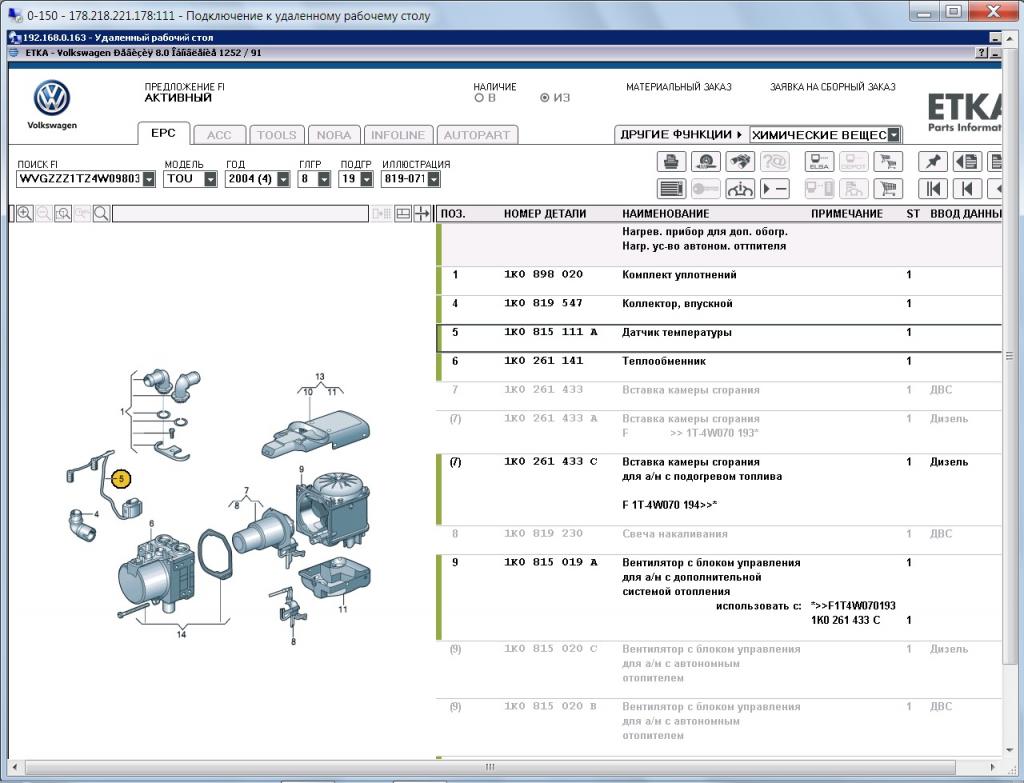Click the printer icon in toolbar
1024x783 pixels.
pyautogui.click(x=671, y=161)
